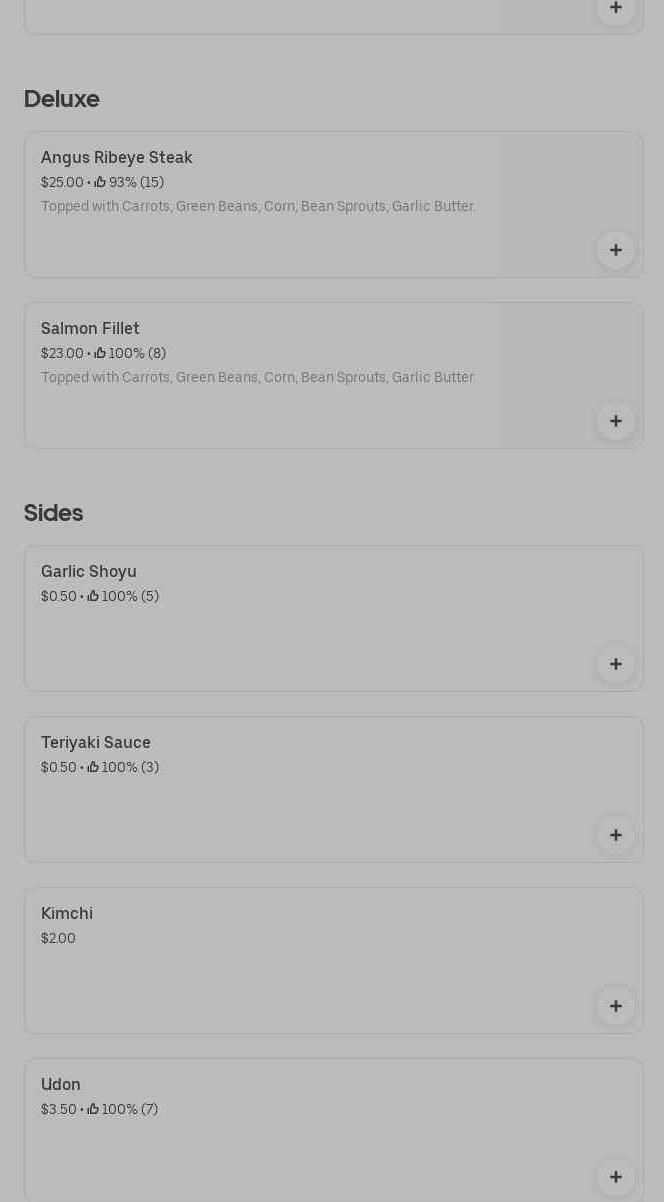Viewport: 664px width, 1202px height.
Task: Select the Teriyaki Sauce item name
Action: tap(96, 743)
